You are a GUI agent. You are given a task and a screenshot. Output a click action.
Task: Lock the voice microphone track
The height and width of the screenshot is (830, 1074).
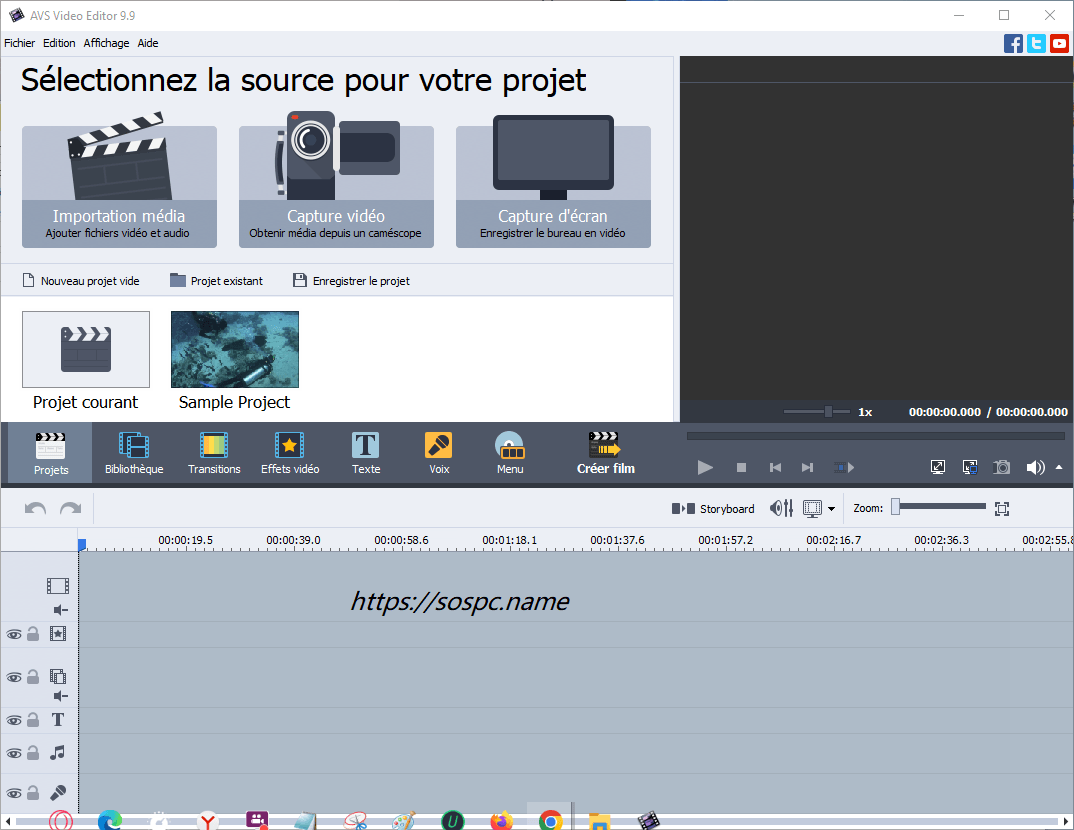[x=32, y=792]
